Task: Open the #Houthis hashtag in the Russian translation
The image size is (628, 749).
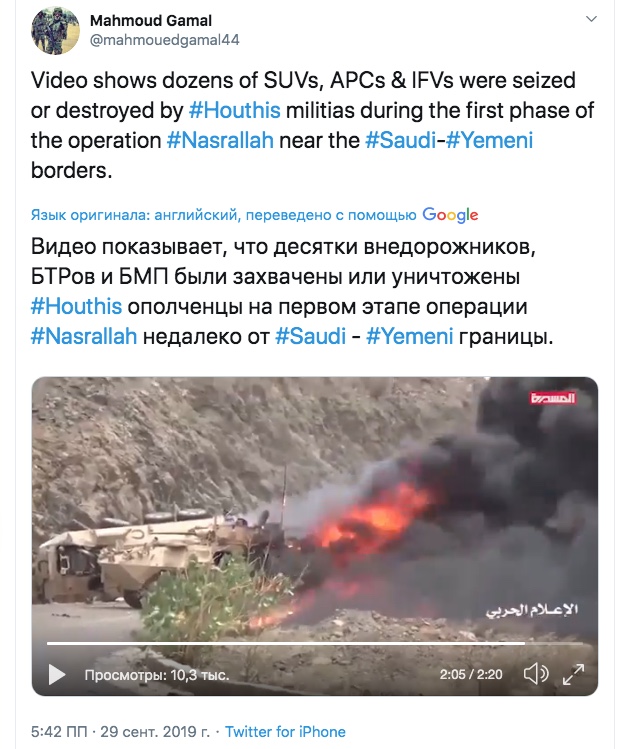Action: tap(76, 307)
